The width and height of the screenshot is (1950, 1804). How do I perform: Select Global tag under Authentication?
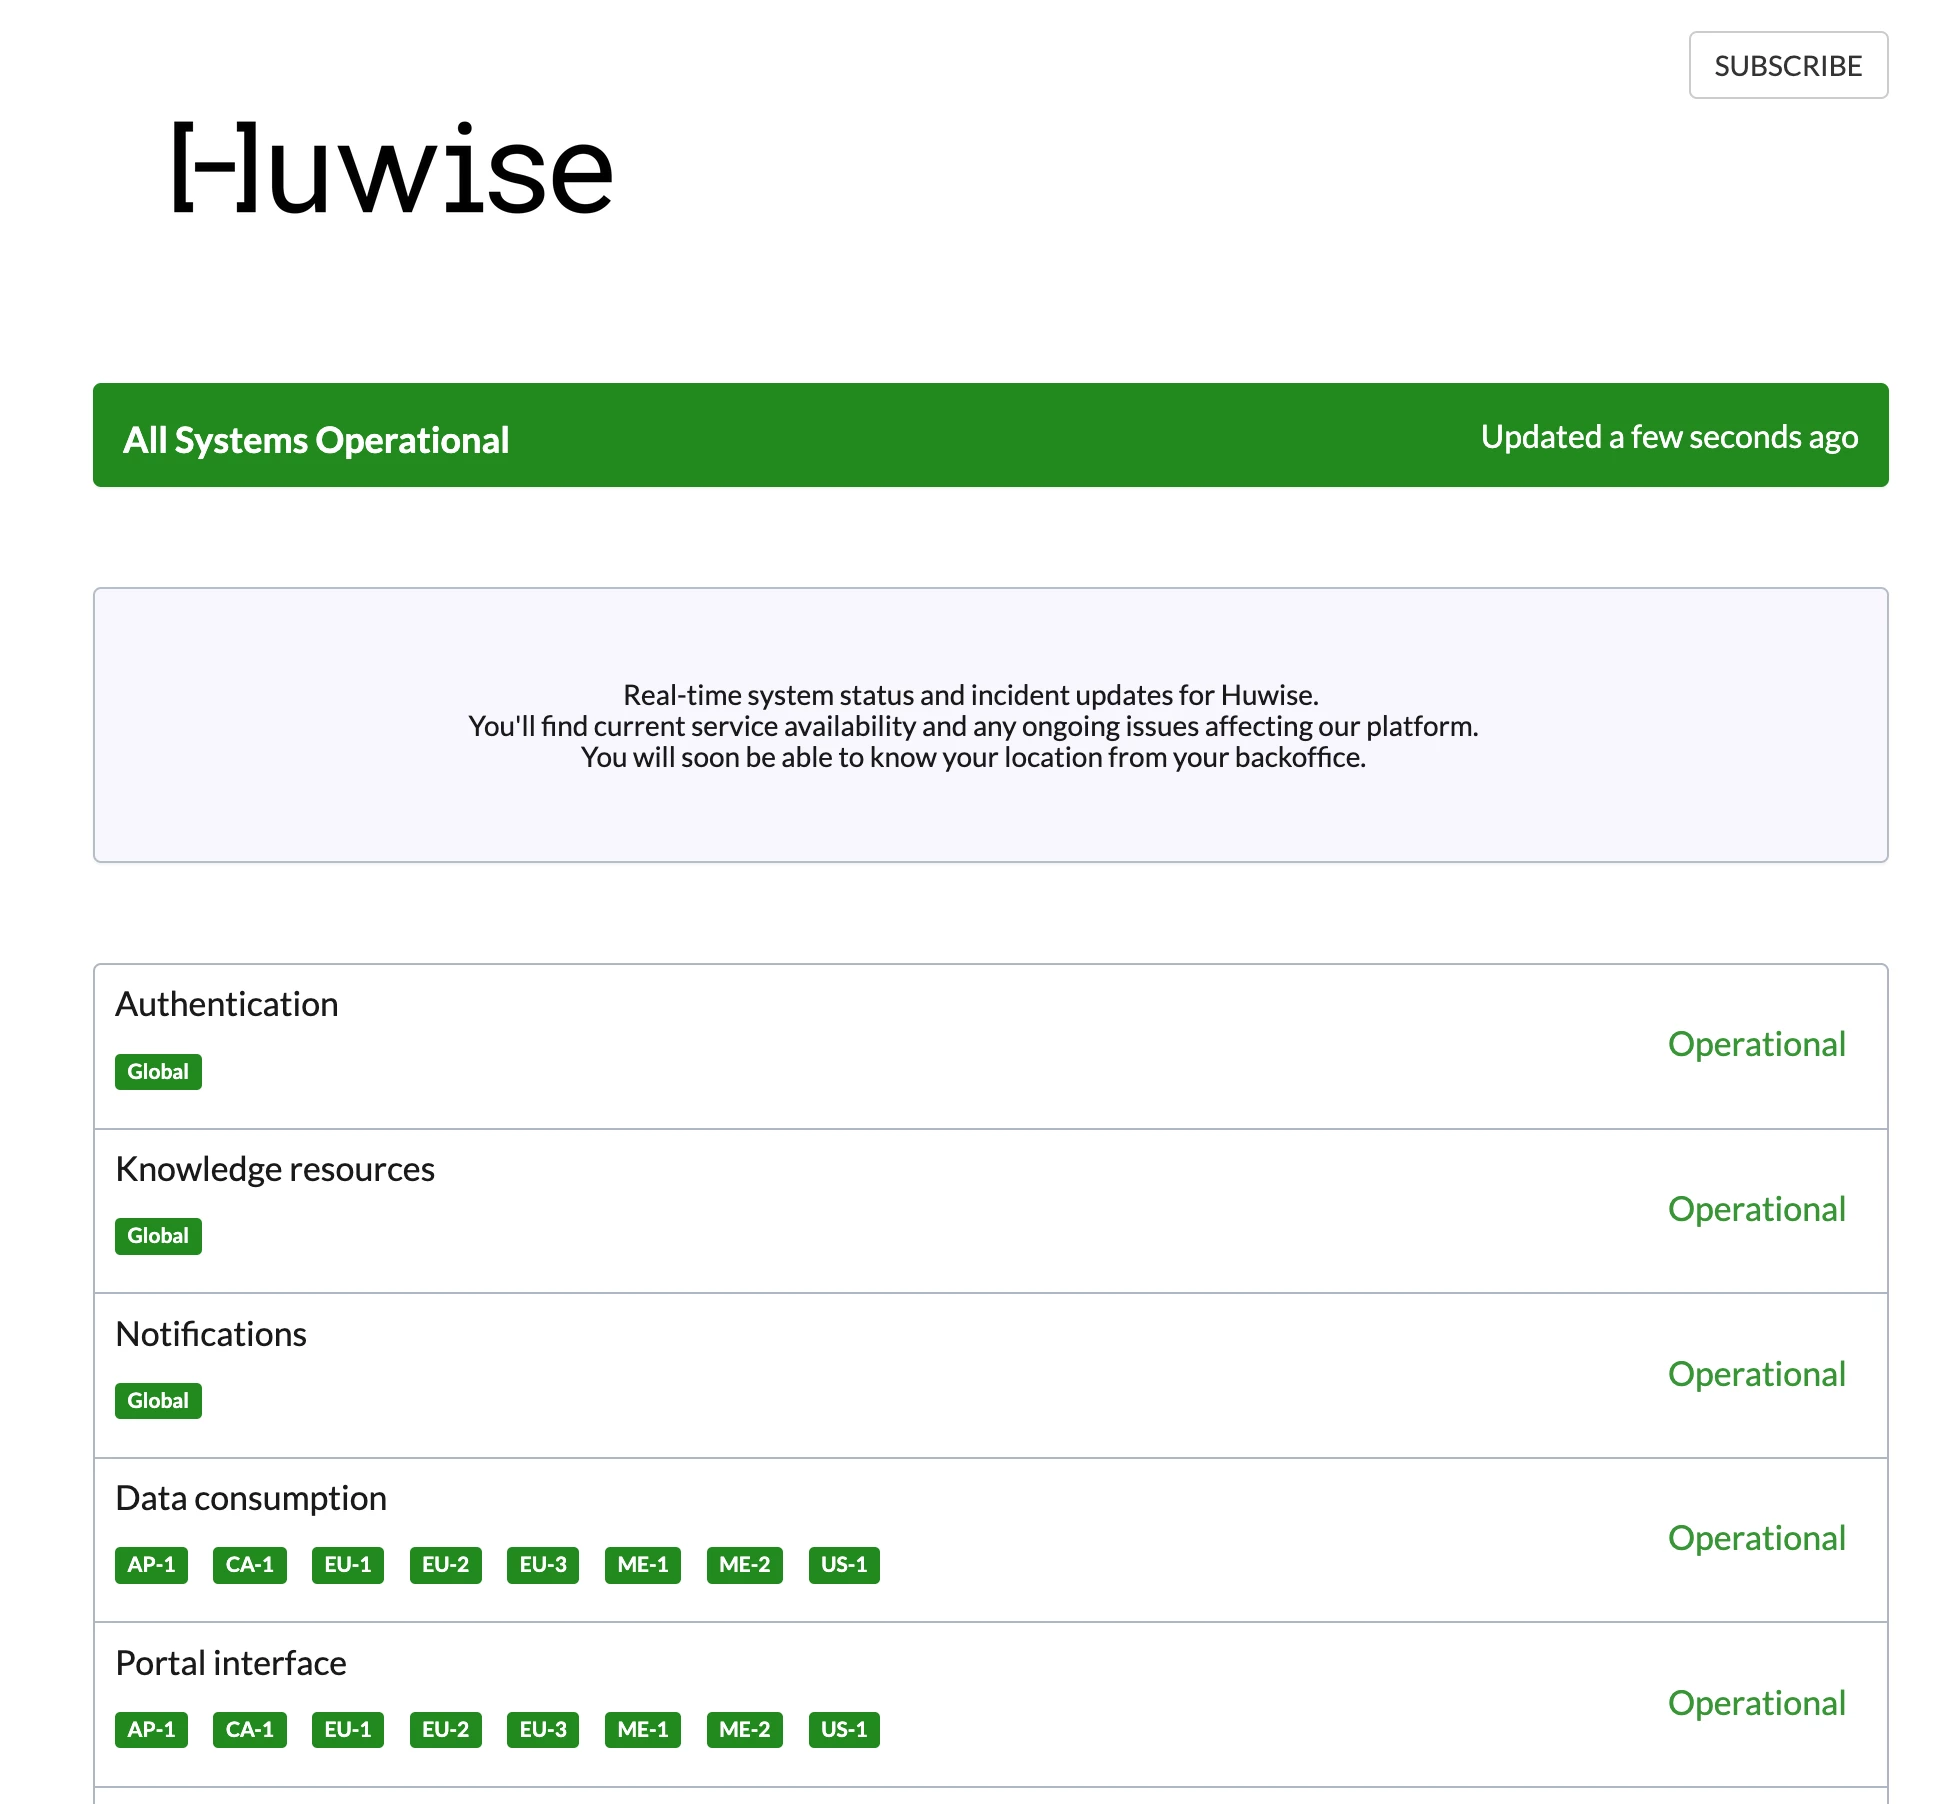[x=158, y=1072]
